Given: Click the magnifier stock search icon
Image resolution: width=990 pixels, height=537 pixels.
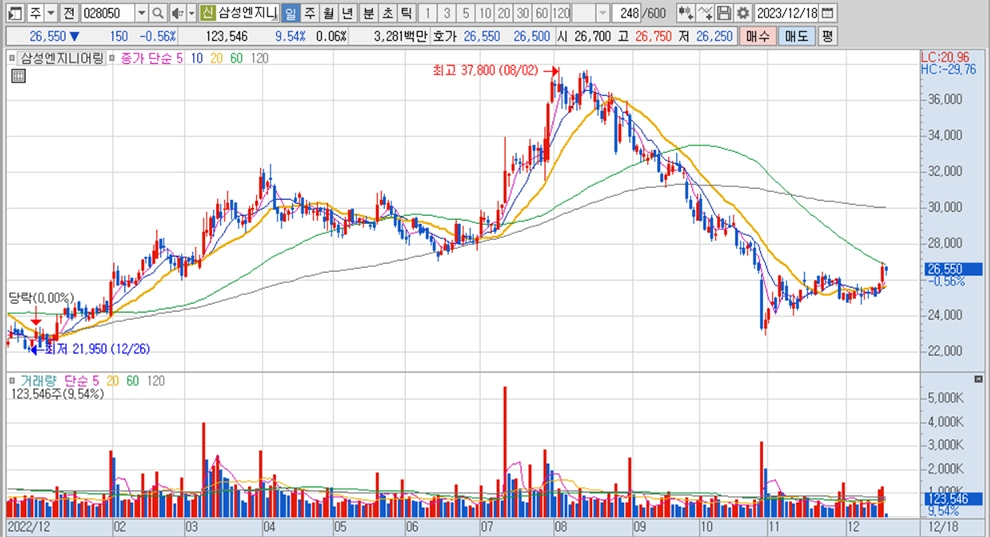Looking at the screenshot, I should tap(158, 13).
